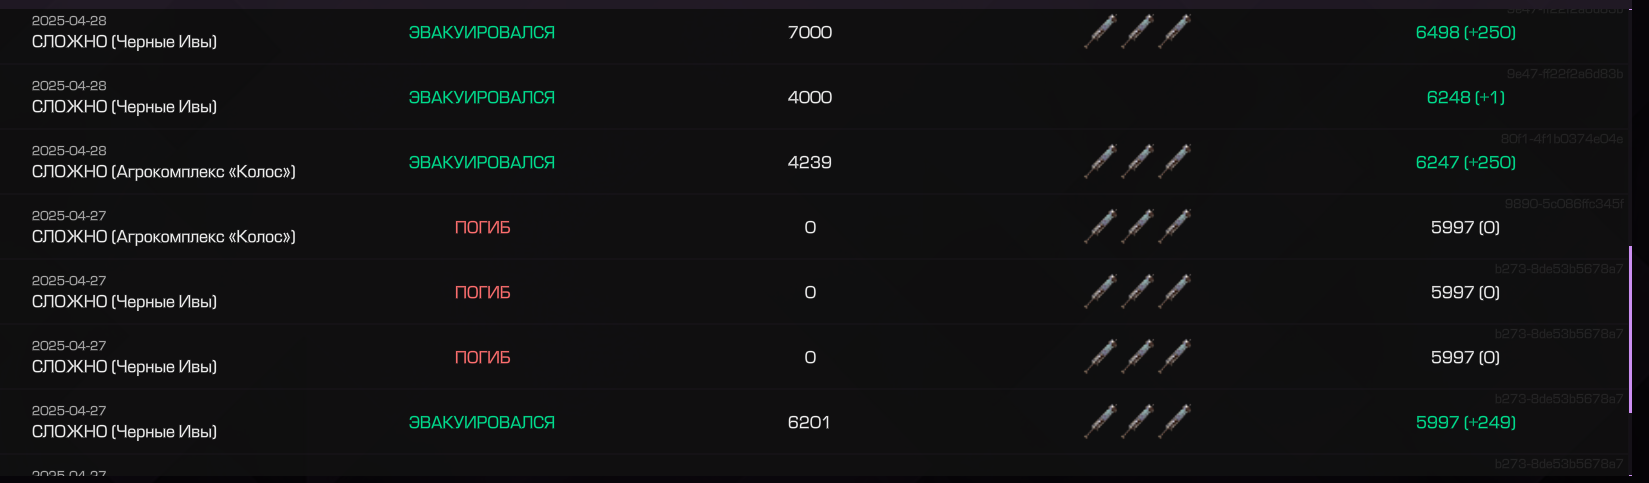
Task: Click first syringe icon in 6201-score row
Action: pyautogui.click(x=1100, y=422)
